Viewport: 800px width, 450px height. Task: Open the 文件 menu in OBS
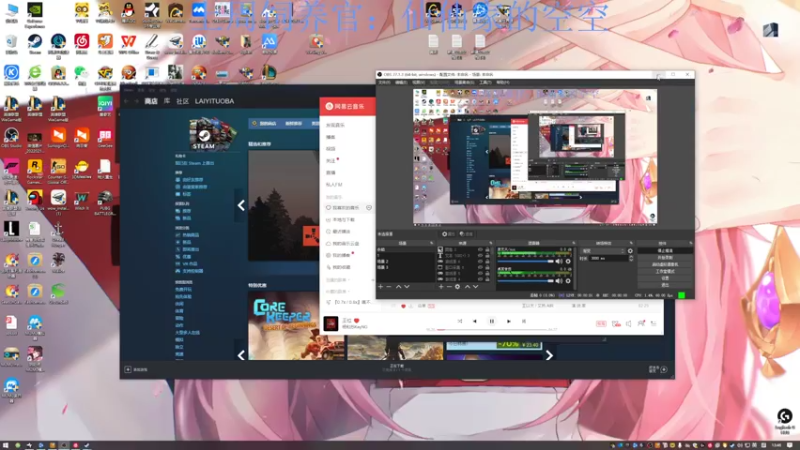(x=384, y=82)
